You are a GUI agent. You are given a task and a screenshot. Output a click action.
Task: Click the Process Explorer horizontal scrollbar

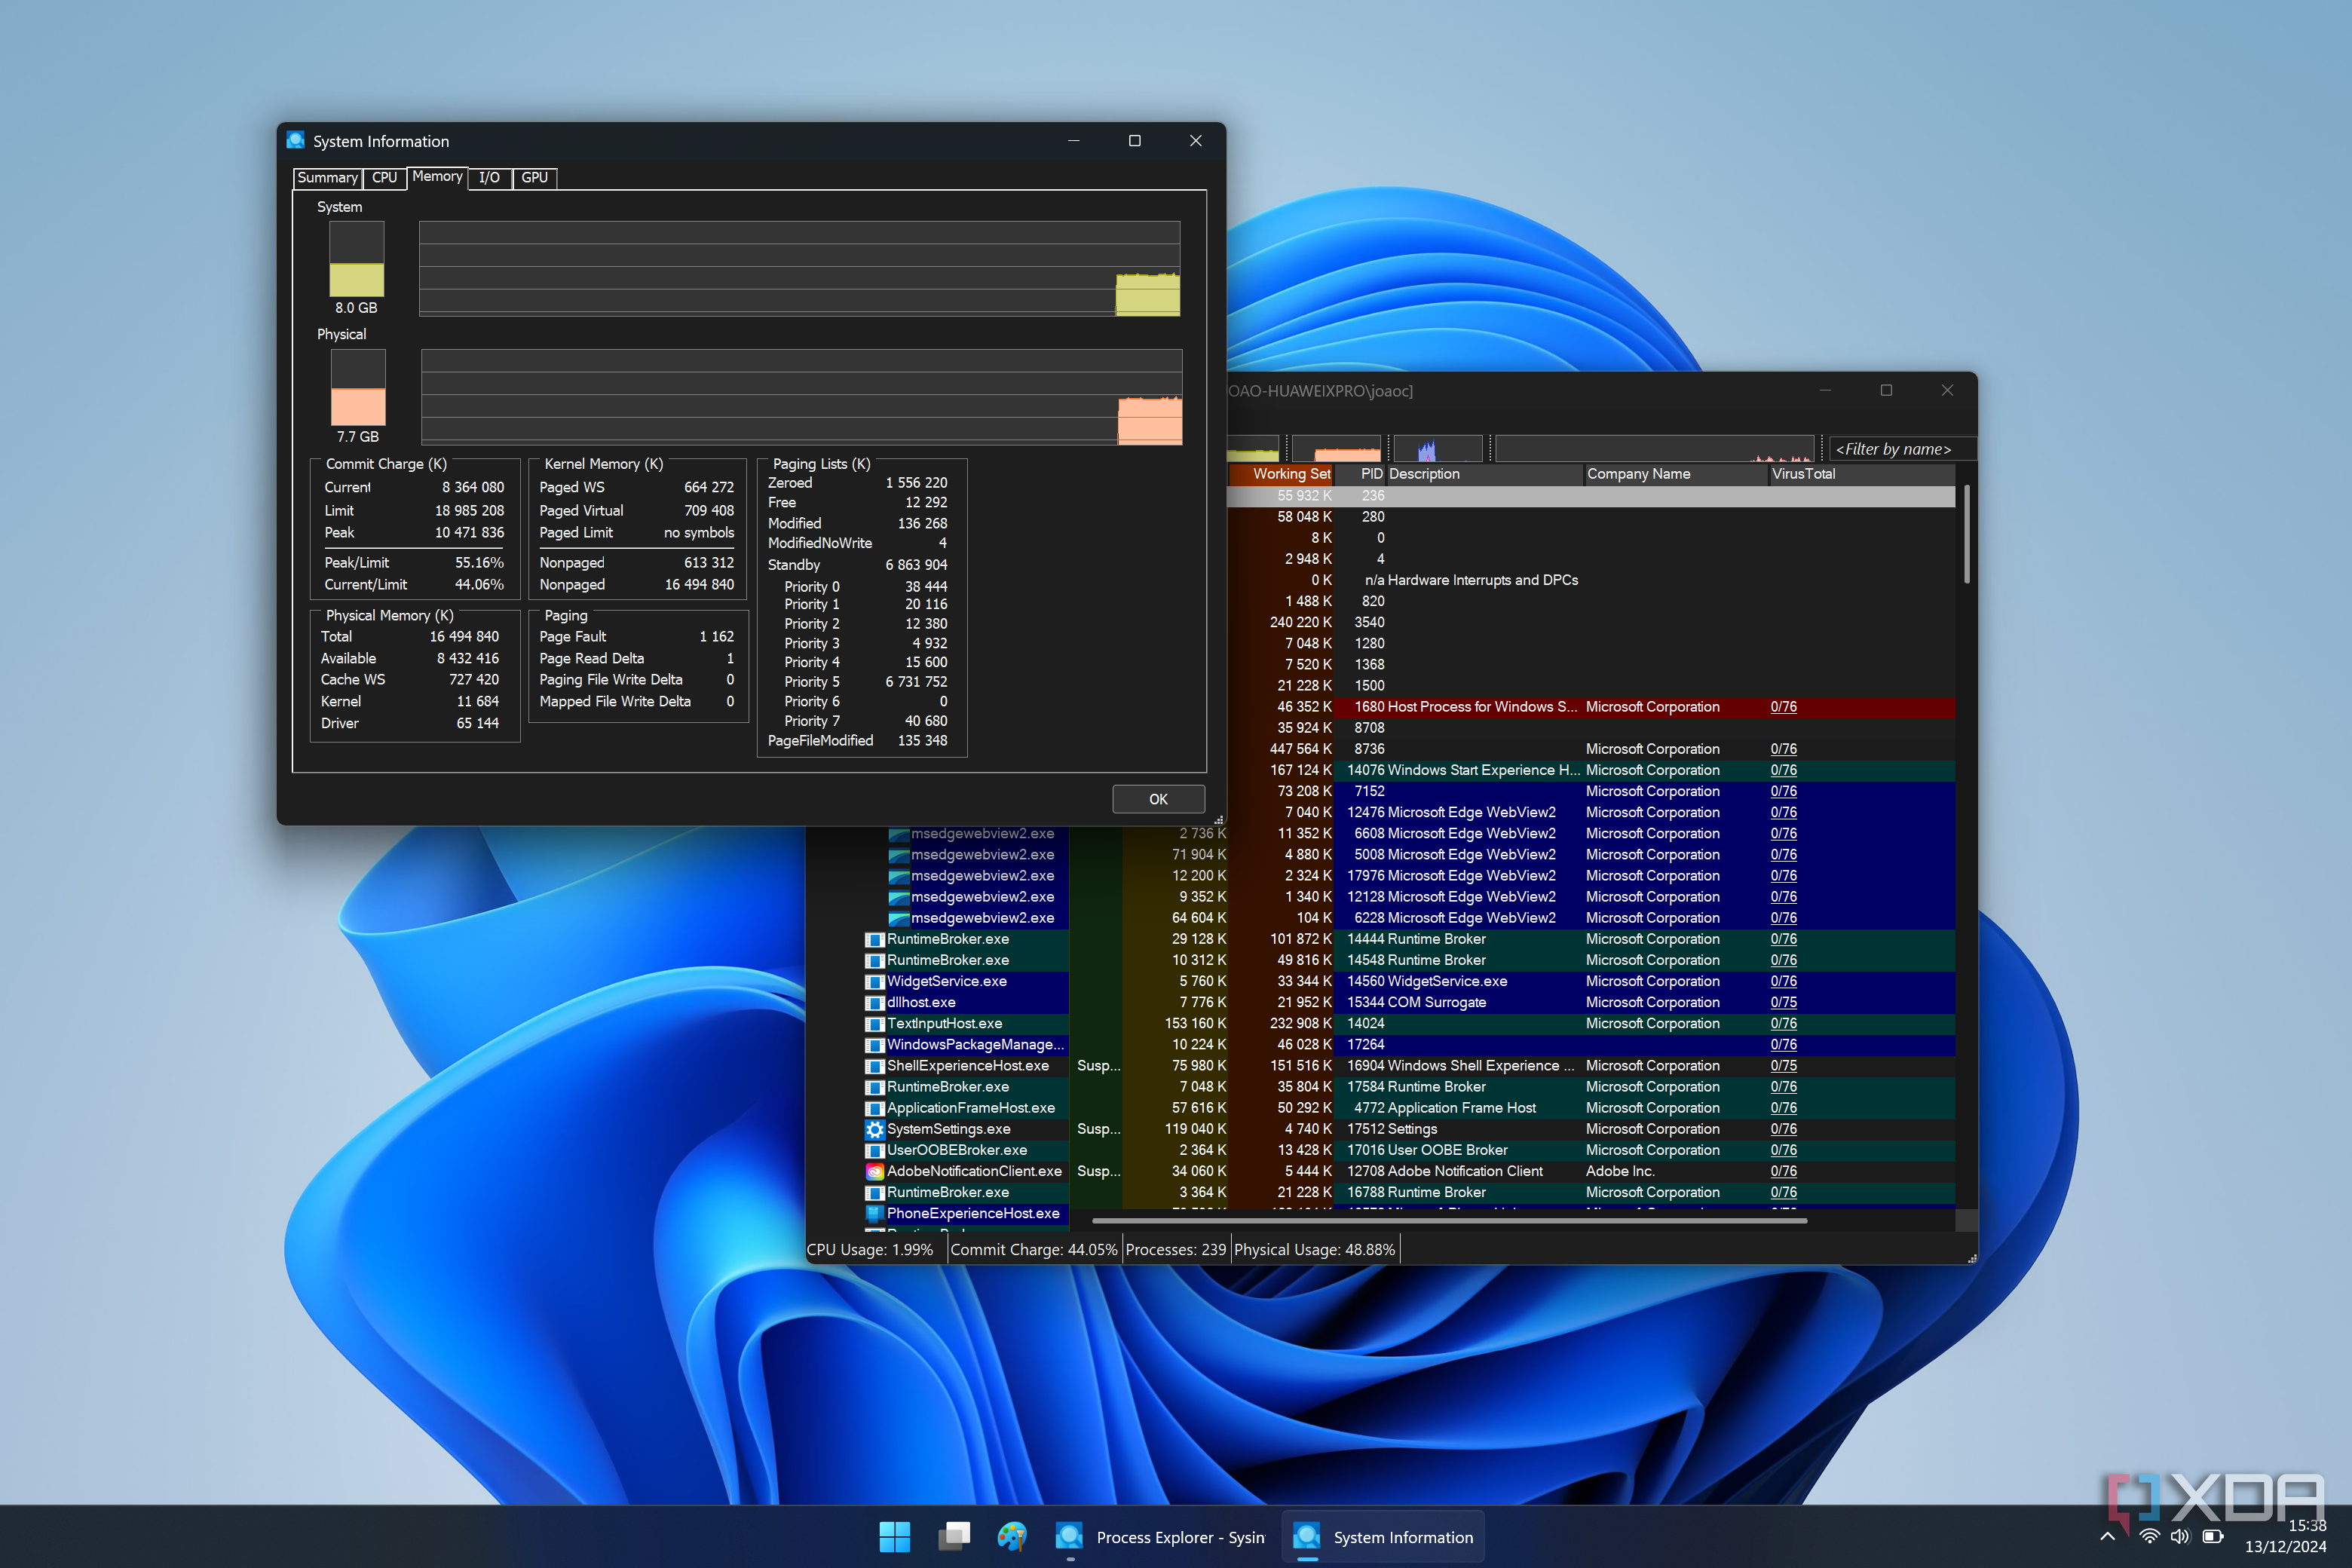point(1449,1221)
